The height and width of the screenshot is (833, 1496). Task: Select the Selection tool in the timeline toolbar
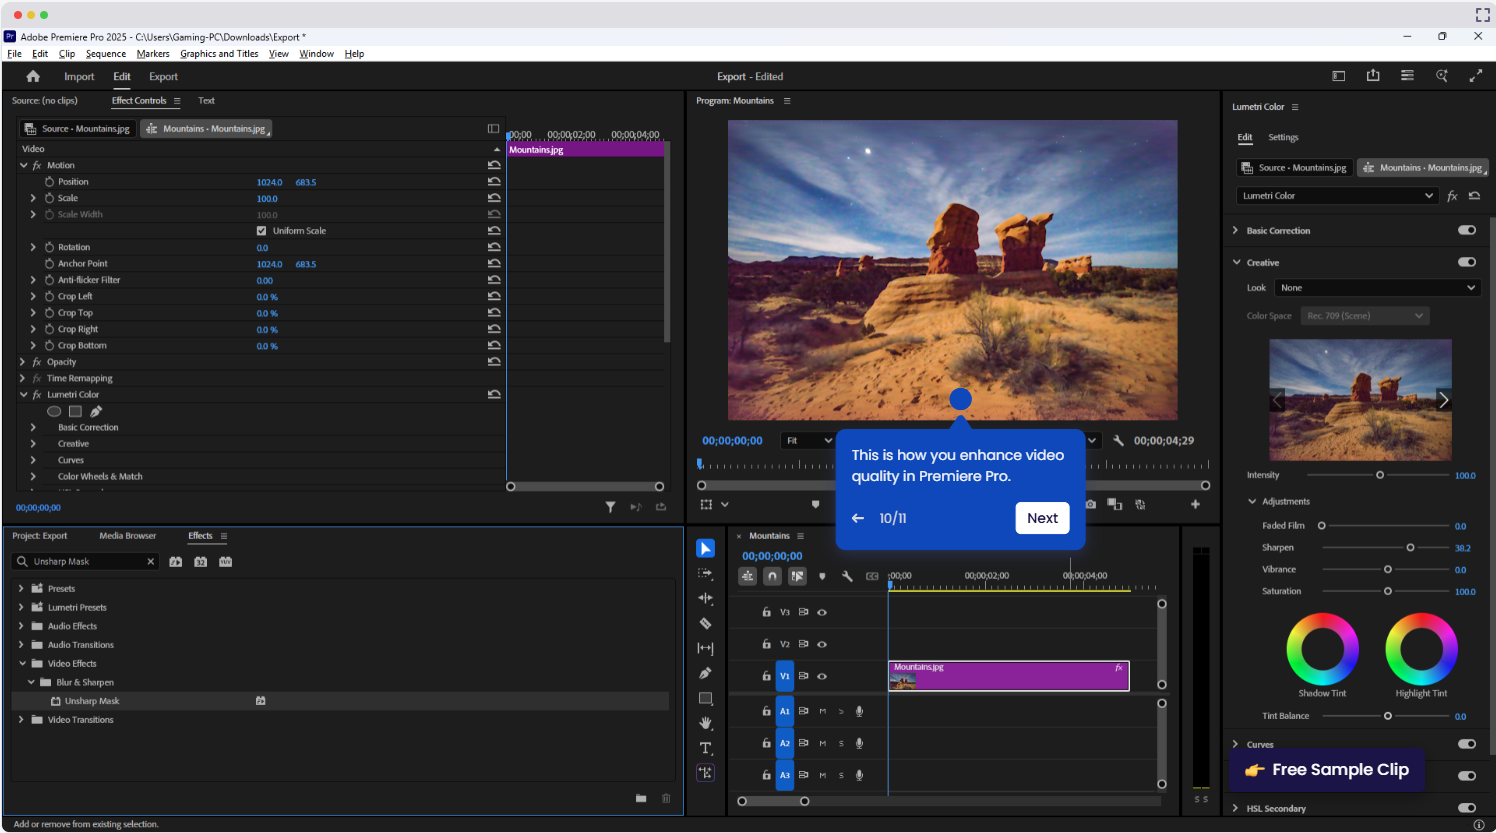point(705,548)
